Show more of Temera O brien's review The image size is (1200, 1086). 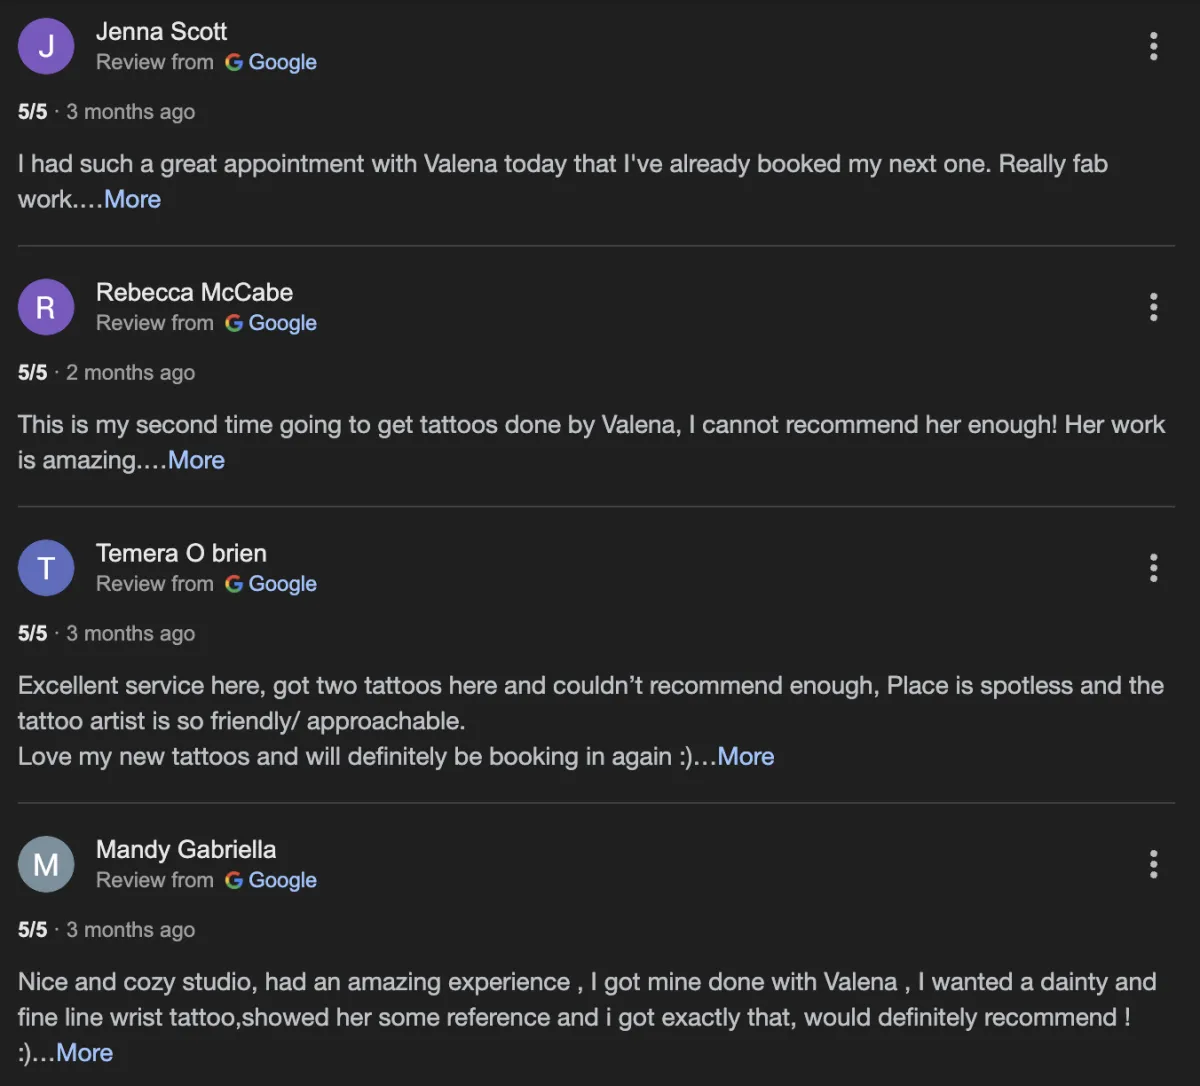coord(745,756)
